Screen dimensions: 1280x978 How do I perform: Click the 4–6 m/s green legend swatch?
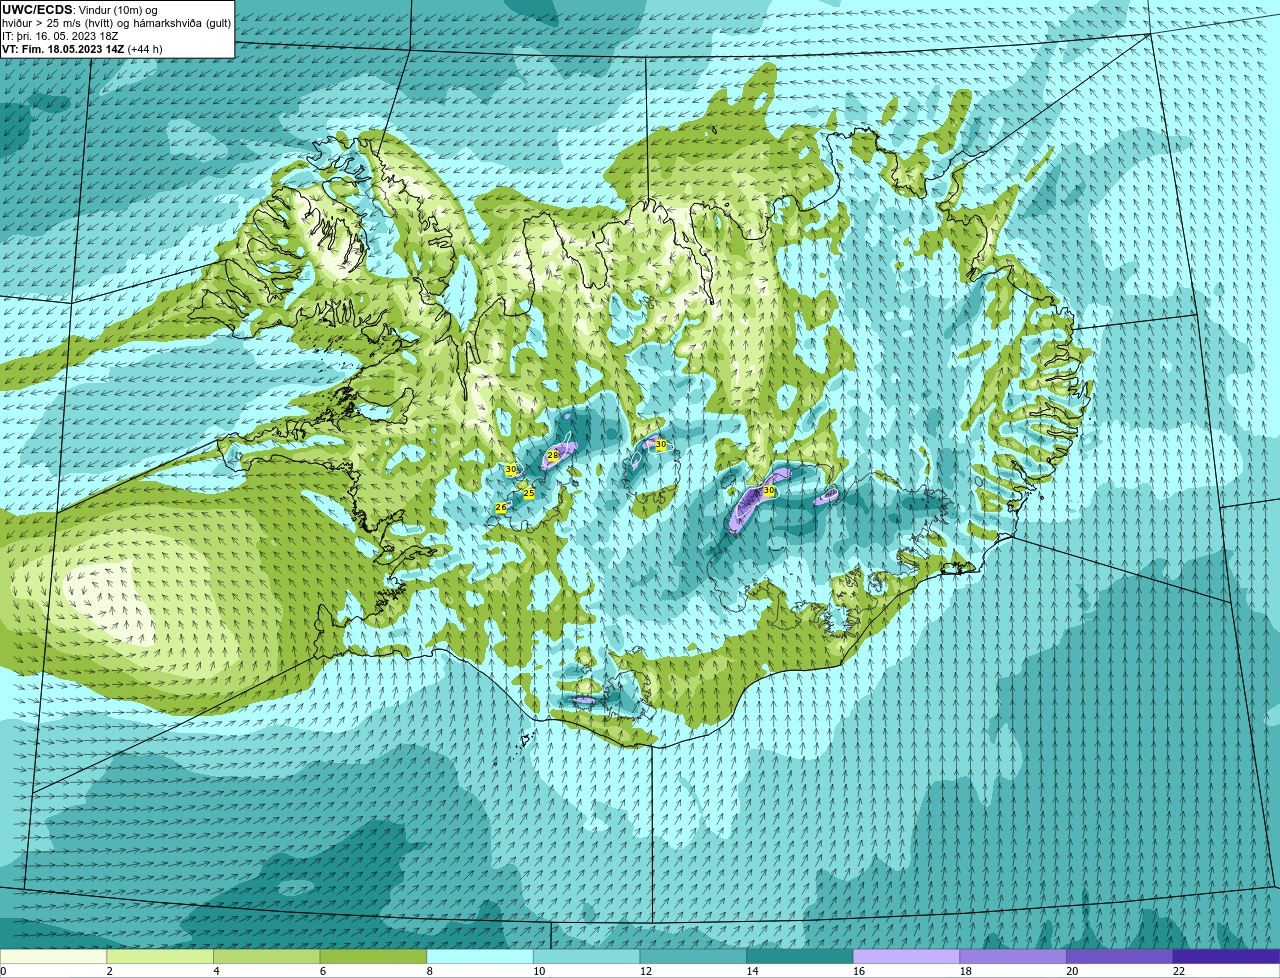pyautogui.click(x=267, y=957)
